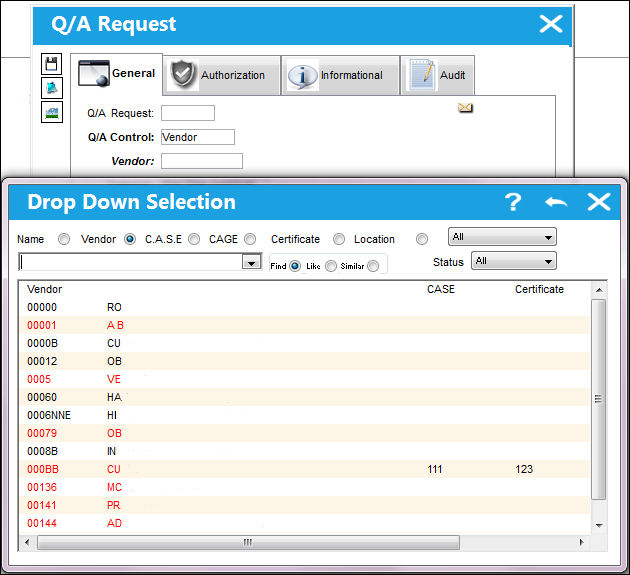Close the Q/A Request window

point(550,24)
